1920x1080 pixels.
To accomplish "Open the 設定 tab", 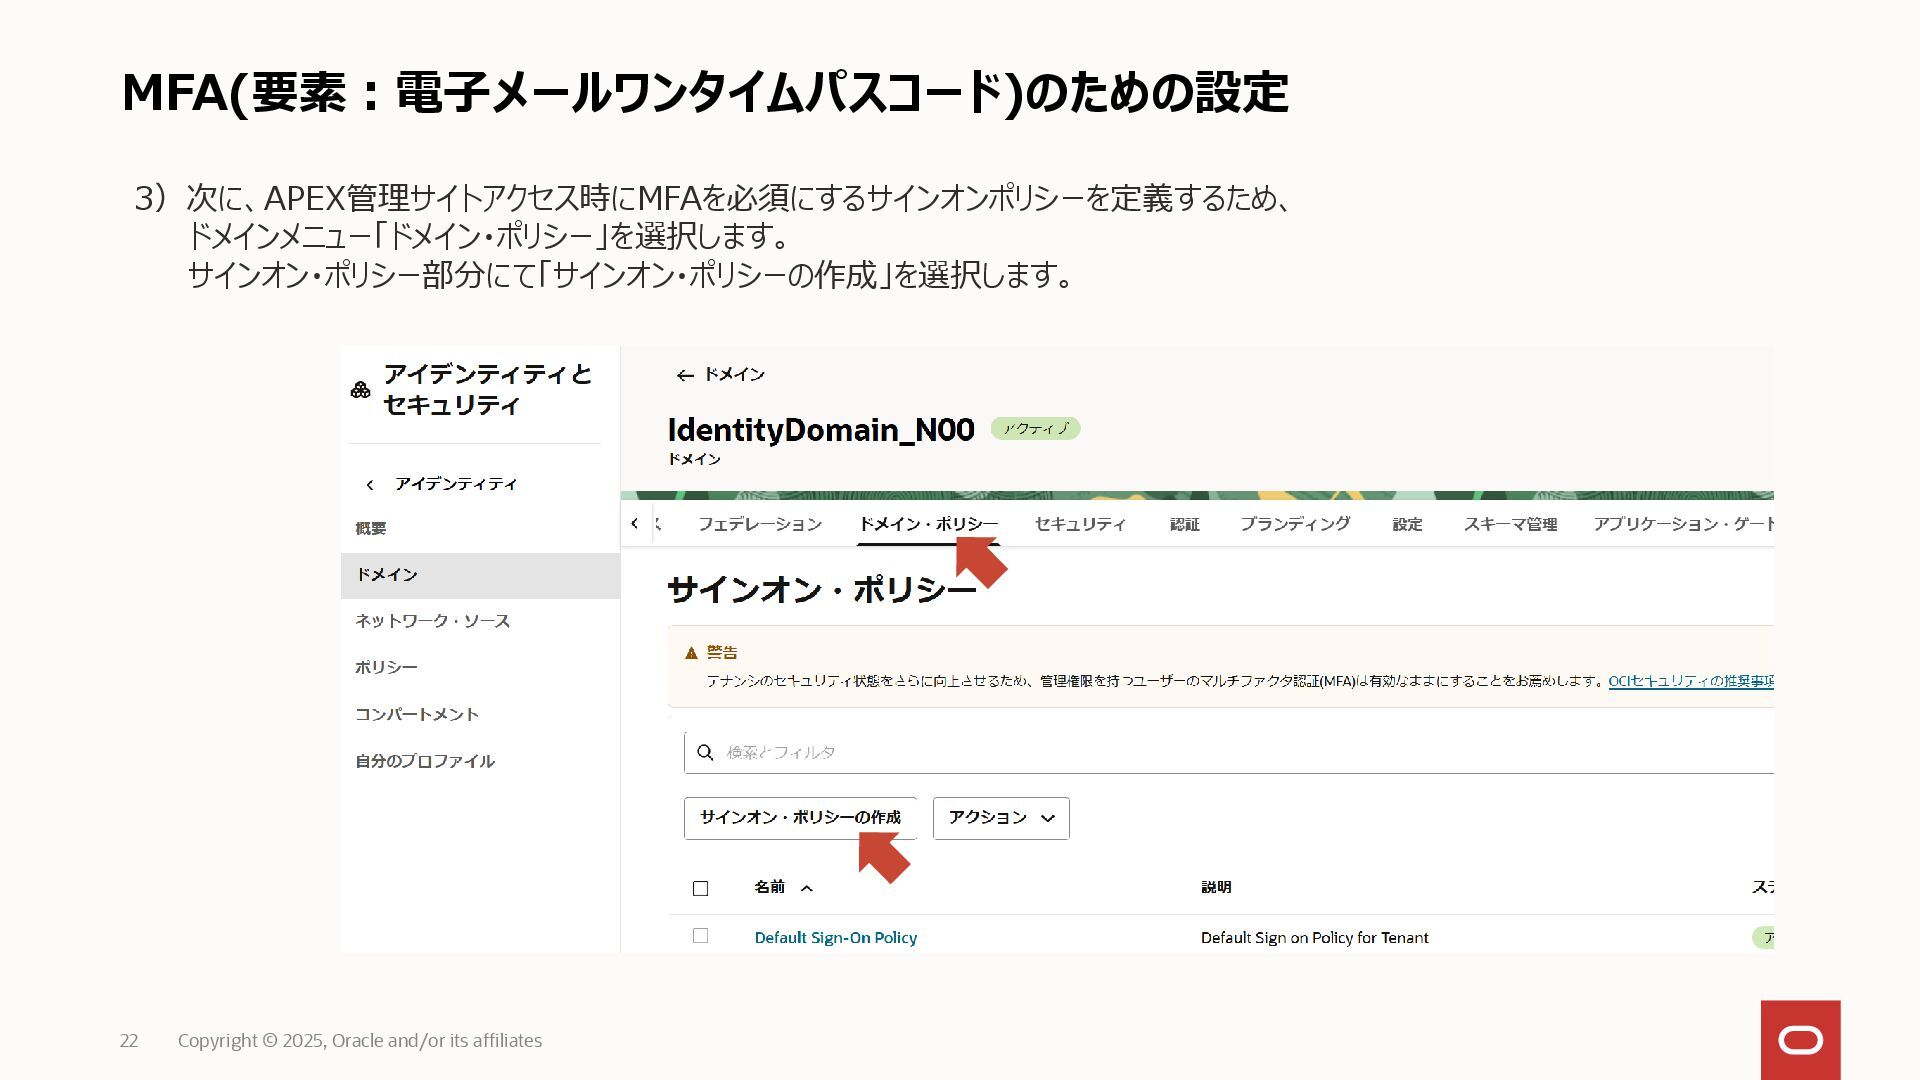I will pos(1407,524).
